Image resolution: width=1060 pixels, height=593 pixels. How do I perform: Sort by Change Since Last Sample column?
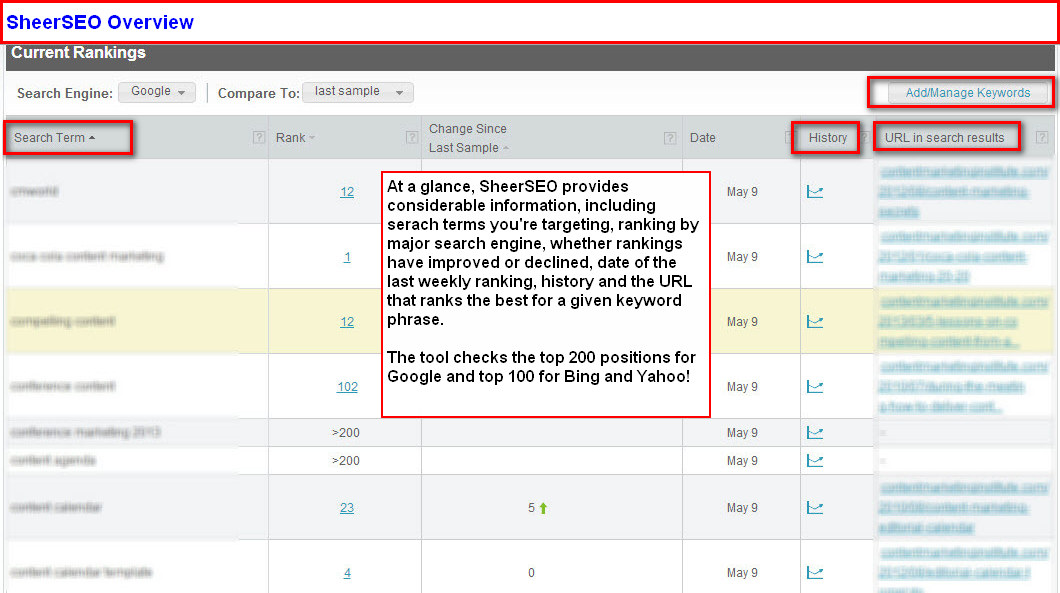pyautogui.click(x=468, y=138)
